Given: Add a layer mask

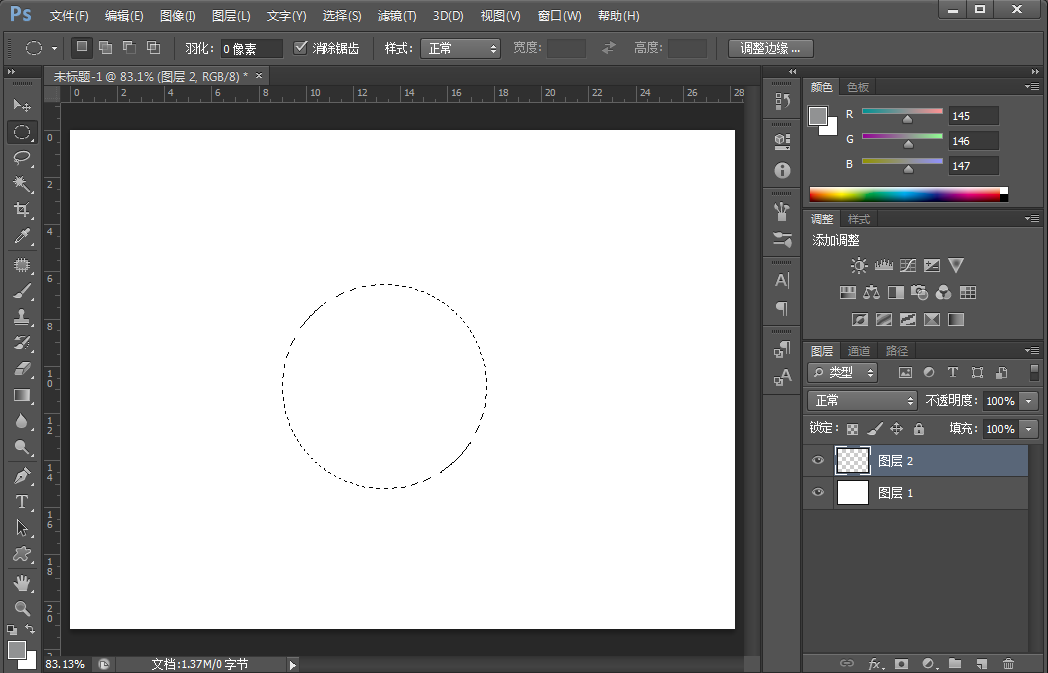Looking at the screenshot, I should (902, 664).
